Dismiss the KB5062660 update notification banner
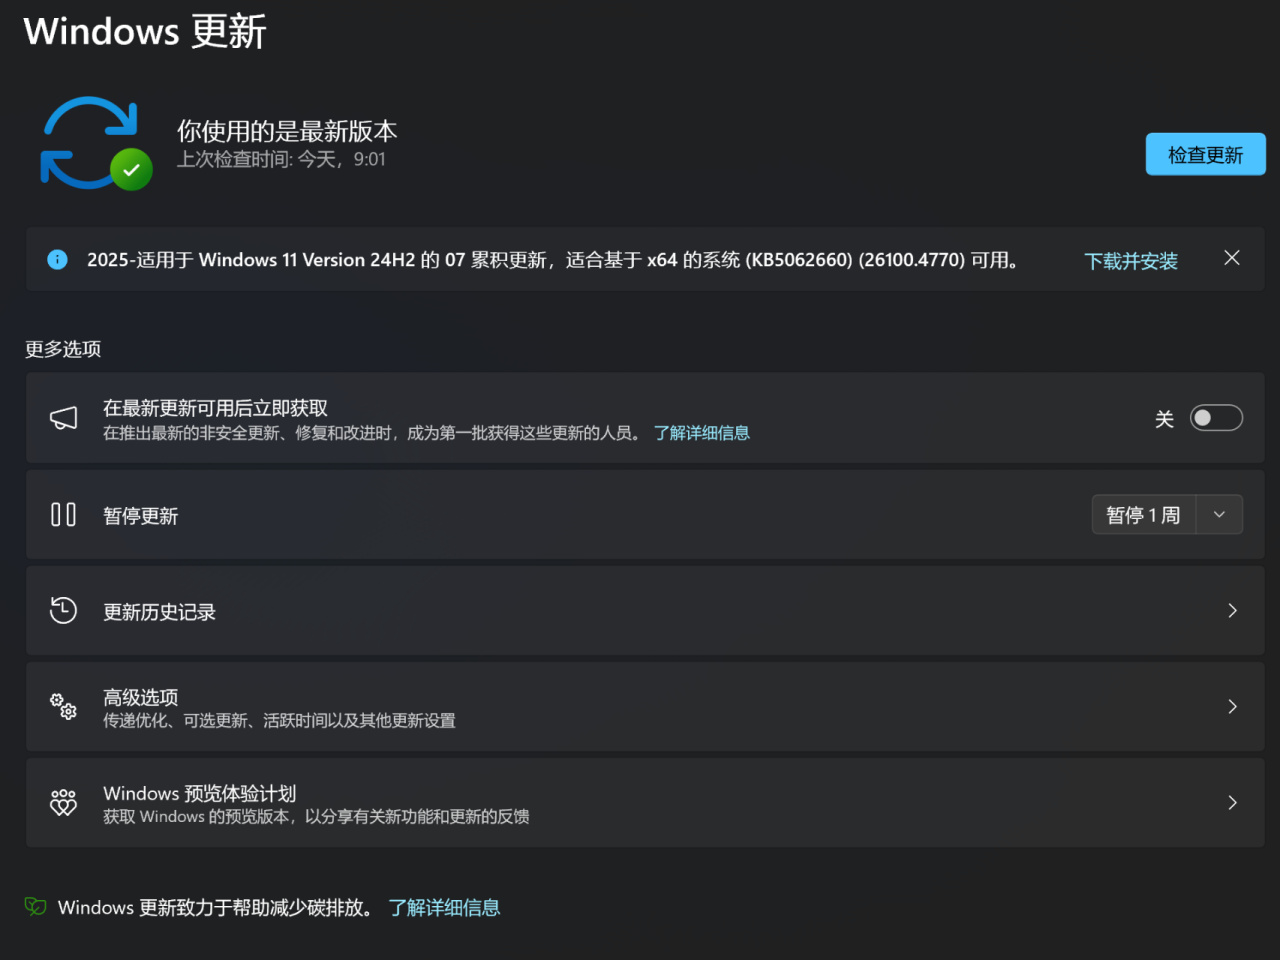 tap(1232, 258)
